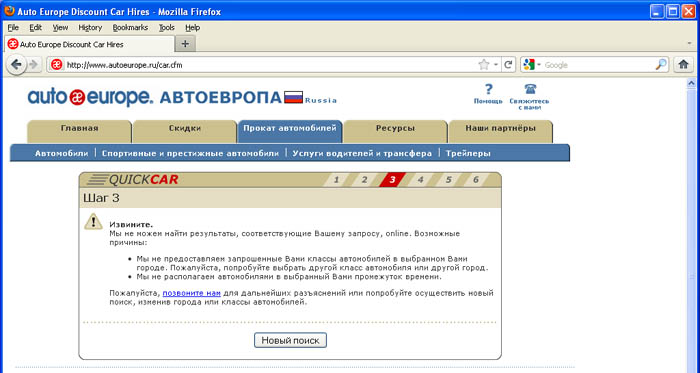Reload the page with the refresh icon
Viewport: 700px width, 373px height.
tap(508, 65)
